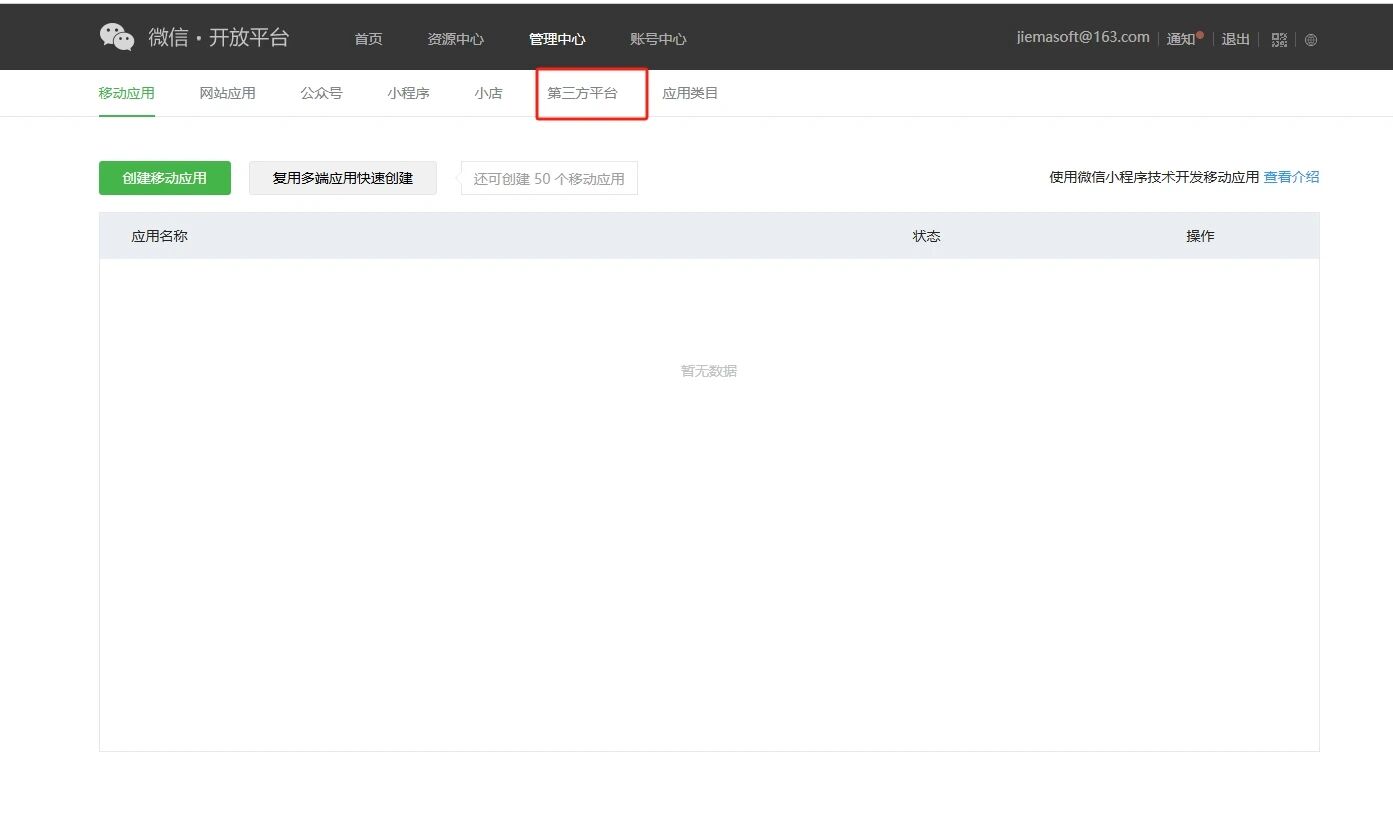Click the 应用名称 column header

tap(160, 236)
